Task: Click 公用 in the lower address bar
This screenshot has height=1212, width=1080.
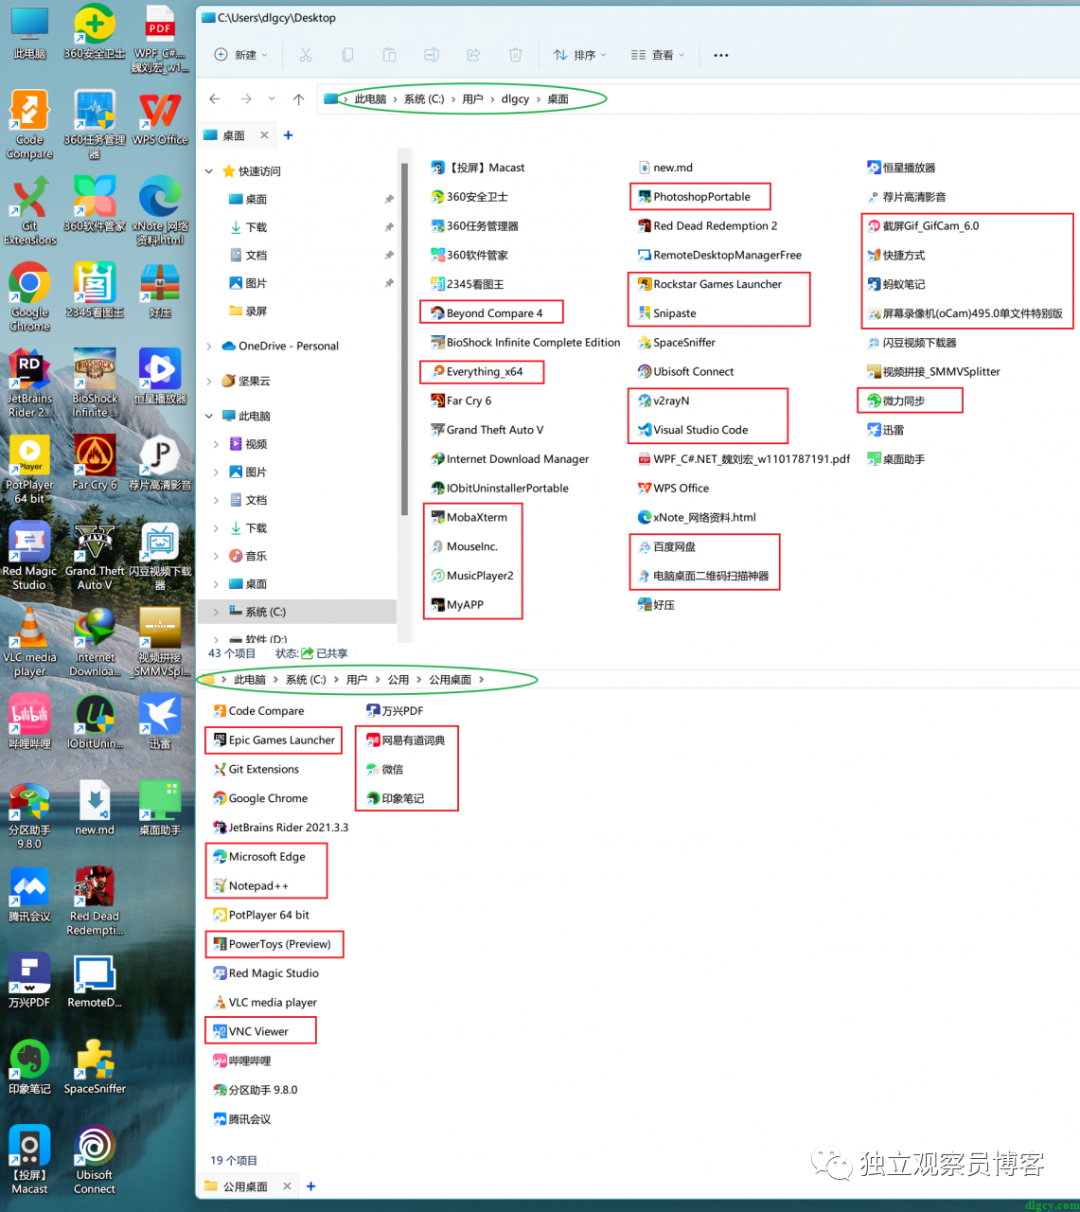Action: [x=398, y=680]
